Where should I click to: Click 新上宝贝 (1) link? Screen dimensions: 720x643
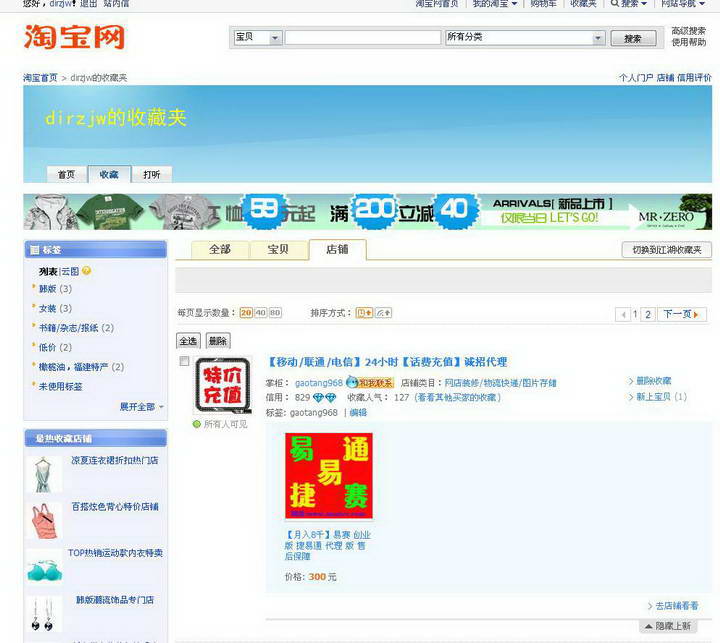661,396
